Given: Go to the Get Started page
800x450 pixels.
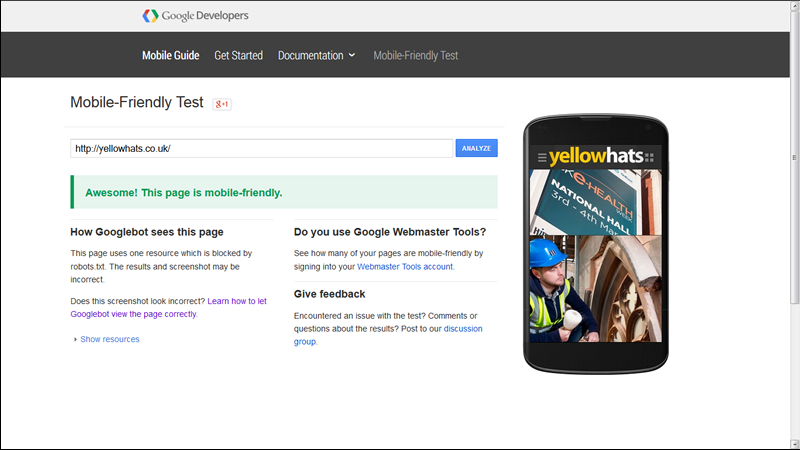Looking at the screenshot, I should (238, 55).
